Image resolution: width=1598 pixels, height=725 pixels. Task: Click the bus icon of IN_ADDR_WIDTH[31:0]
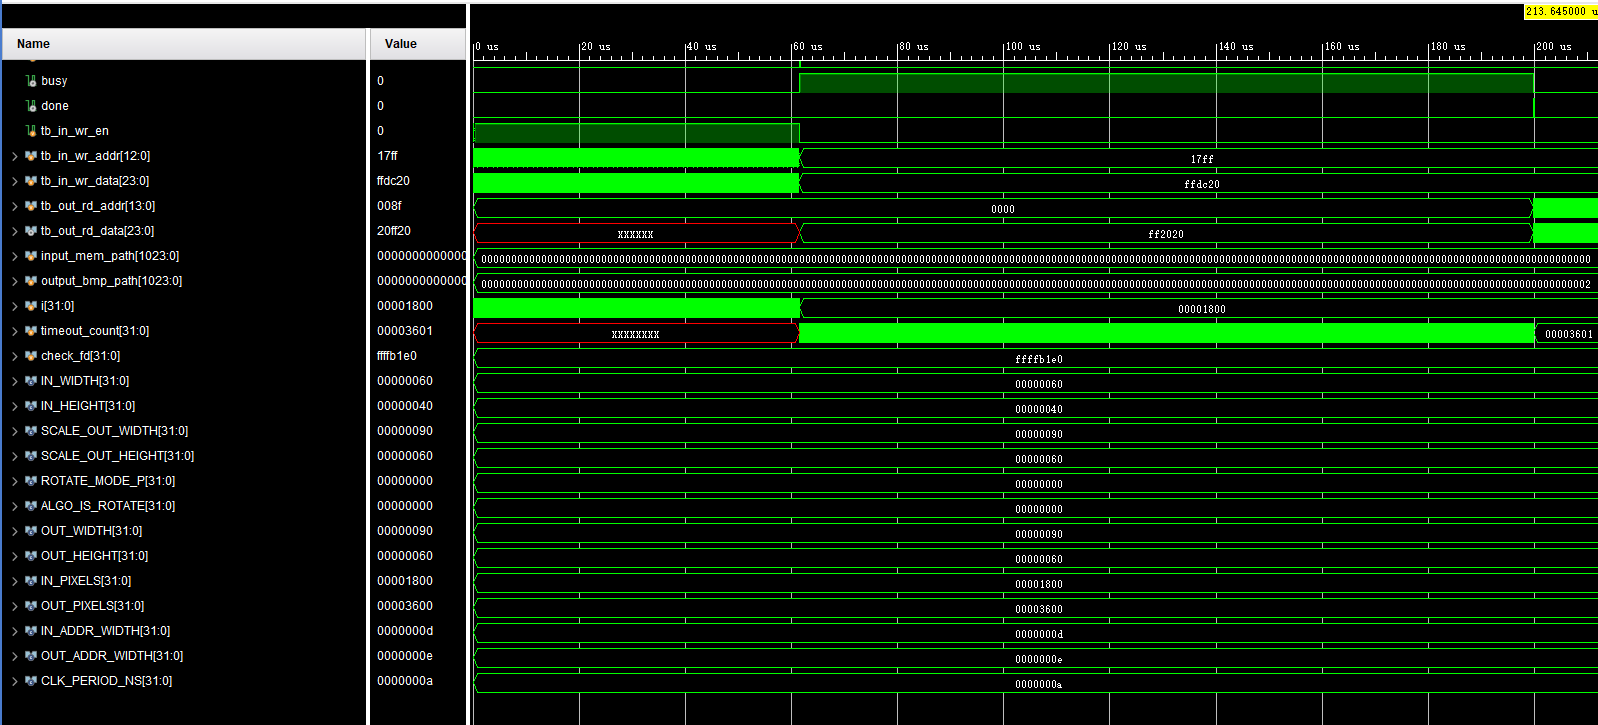(31, 631)
